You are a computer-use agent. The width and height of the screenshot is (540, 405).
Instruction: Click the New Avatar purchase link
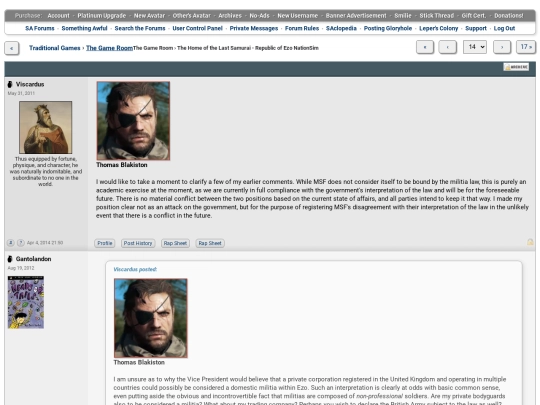(x=149, y=15)
